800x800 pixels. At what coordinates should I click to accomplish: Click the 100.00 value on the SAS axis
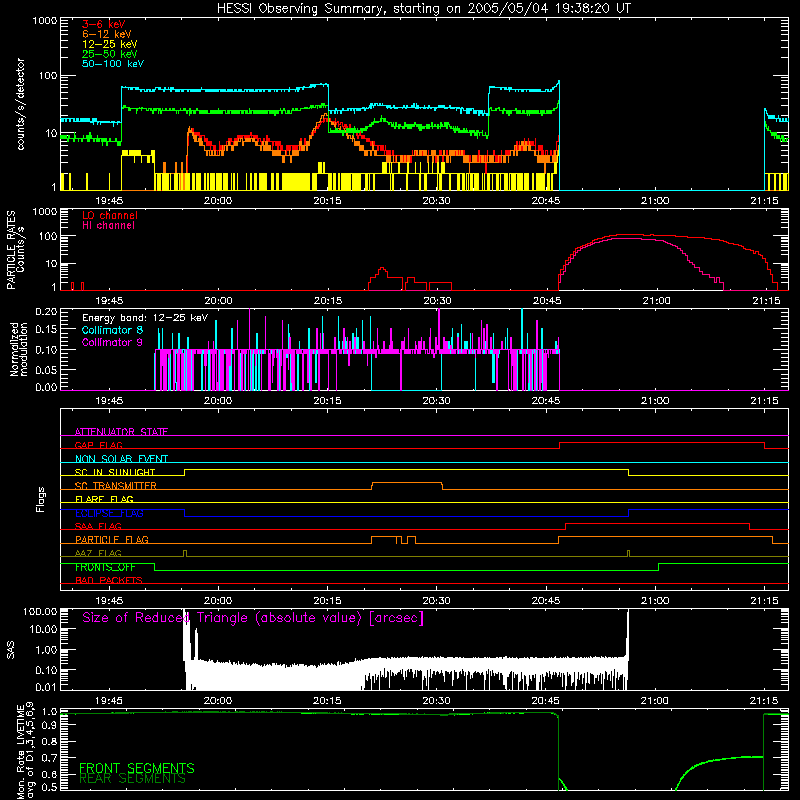[40, 611]
